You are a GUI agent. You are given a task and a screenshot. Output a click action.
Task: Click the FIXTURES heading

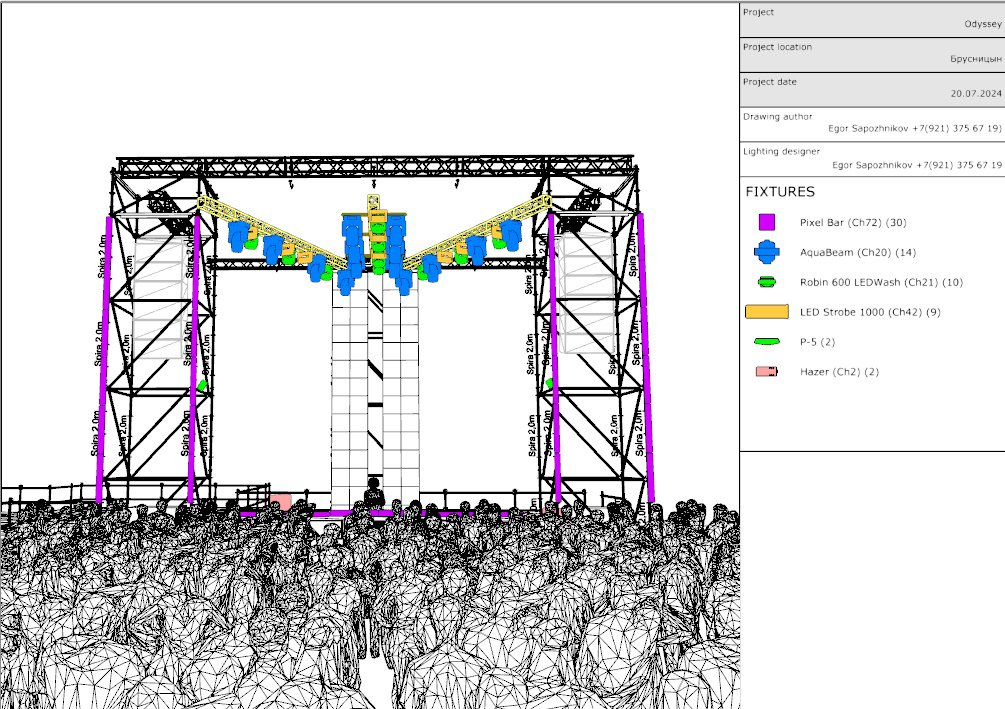[x=780, y=192]
